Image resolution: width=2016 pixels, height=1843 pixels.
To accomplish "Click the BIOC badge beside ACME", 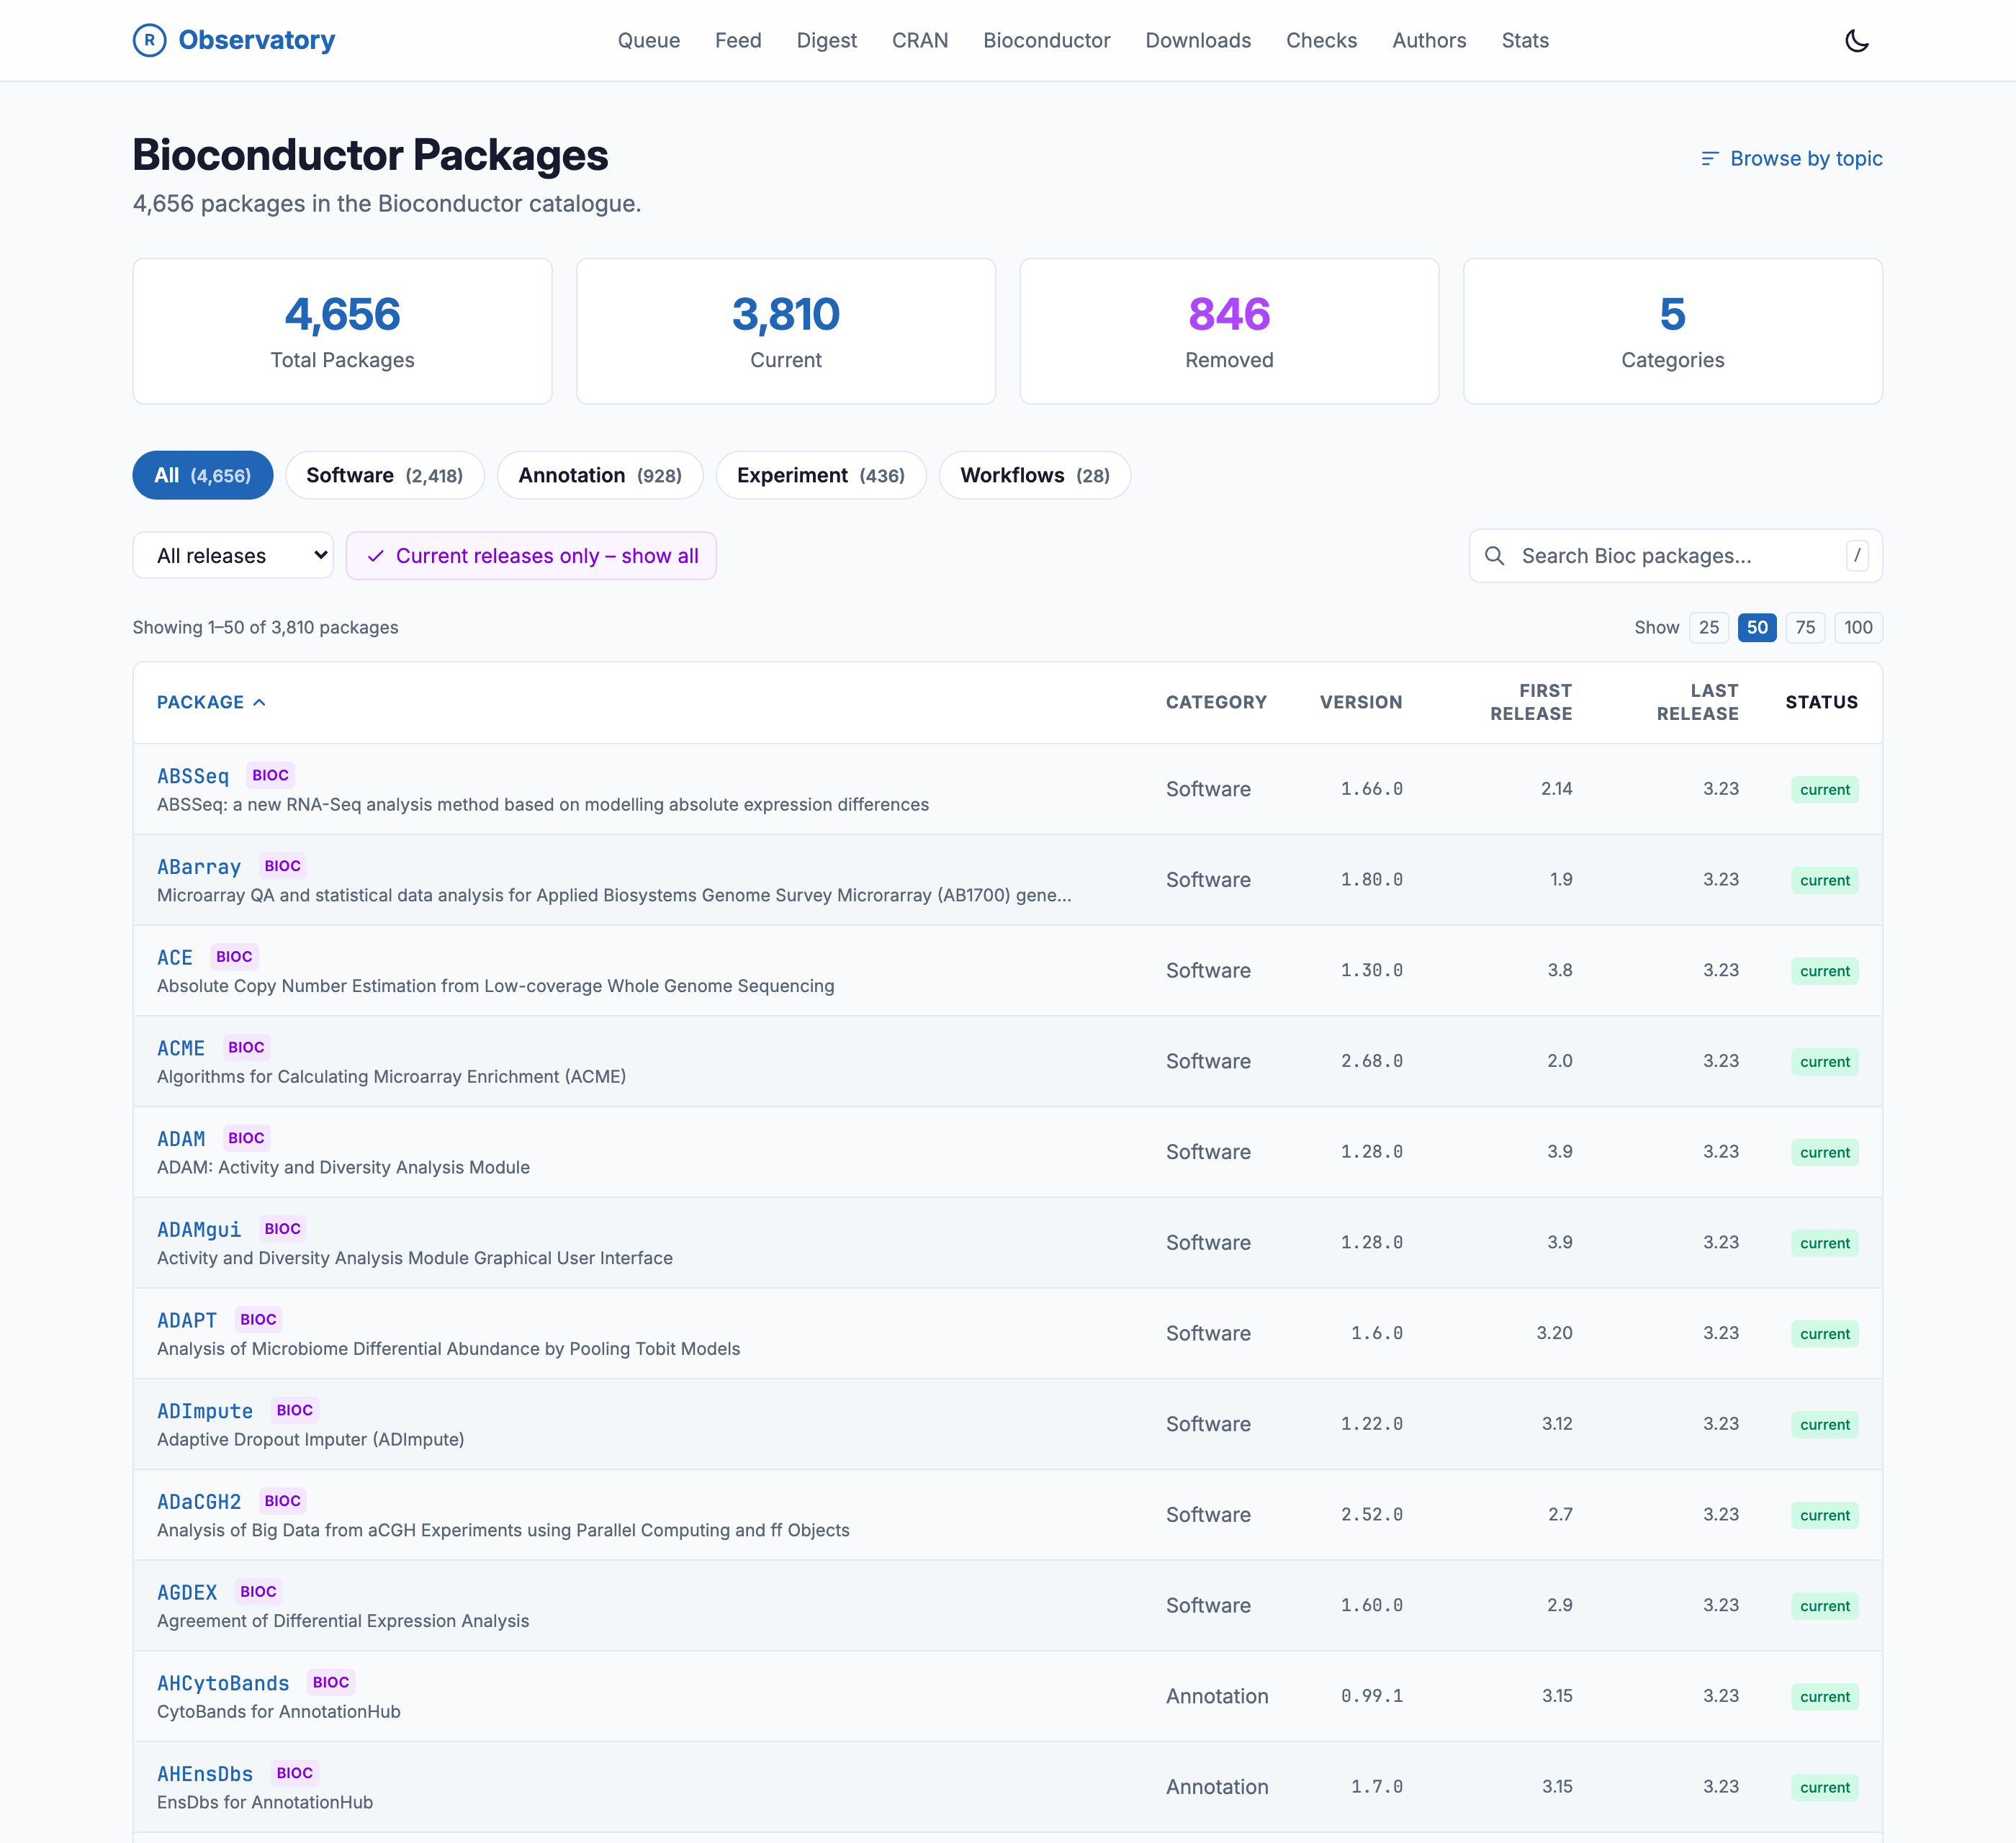I will click(246, 1047).
